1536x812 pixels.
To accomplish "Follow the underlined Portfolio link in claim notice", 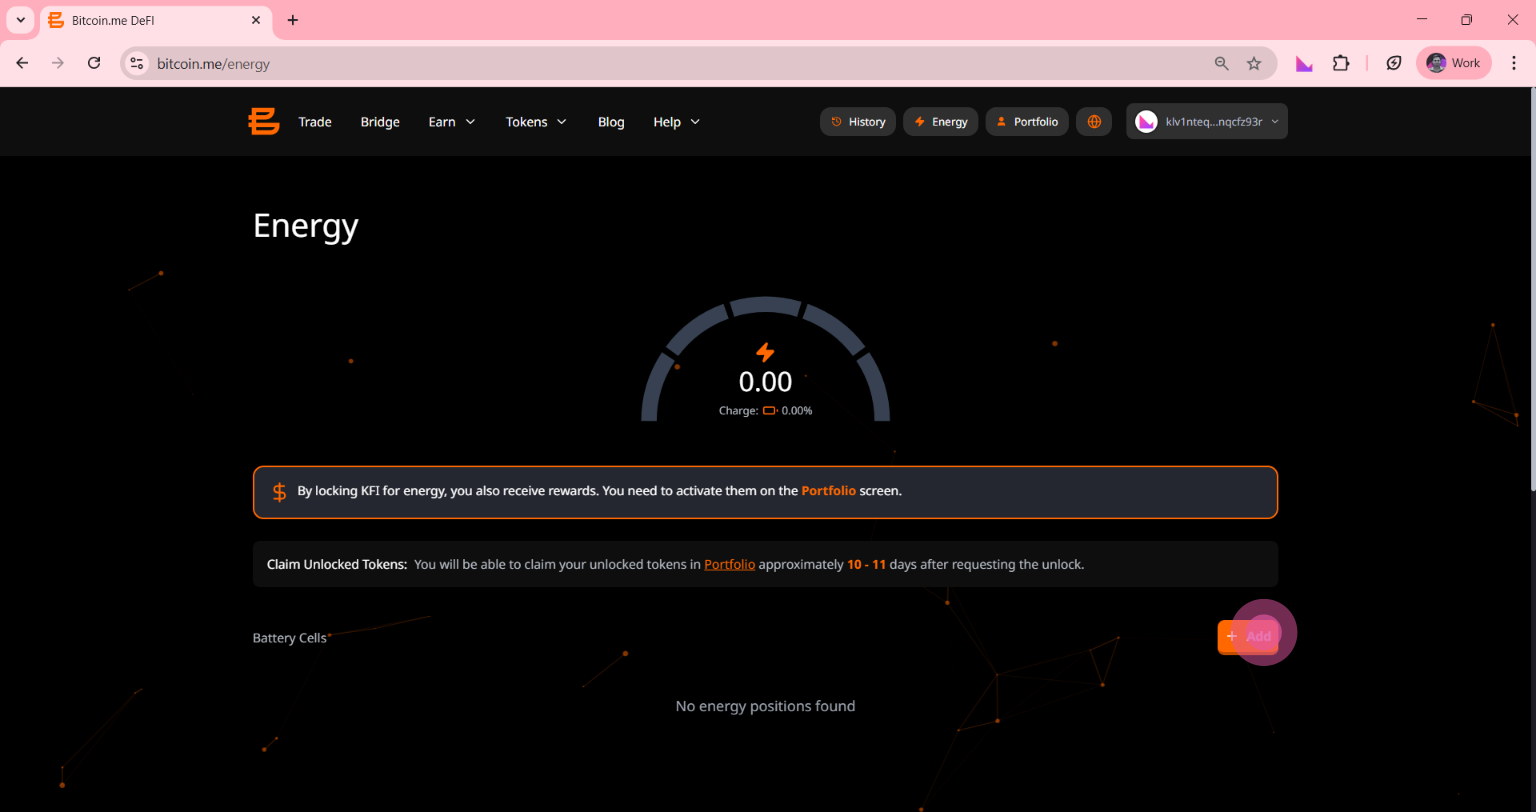I will coord(729,564).
